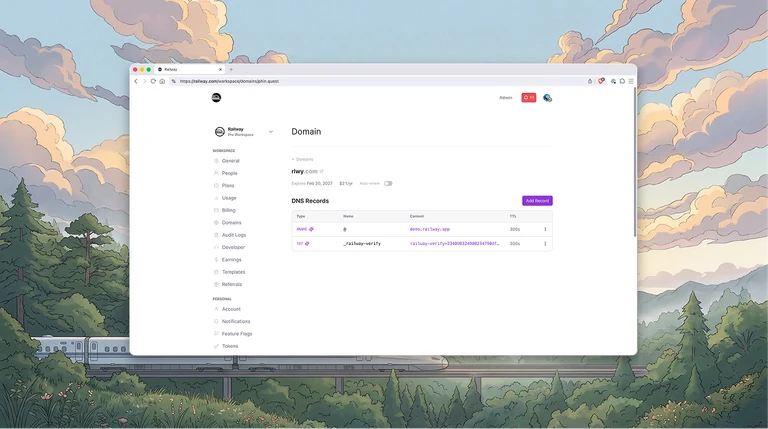Click the Add Record button
The height and width of the screenshot is (429, 768).
coord(537,201)
